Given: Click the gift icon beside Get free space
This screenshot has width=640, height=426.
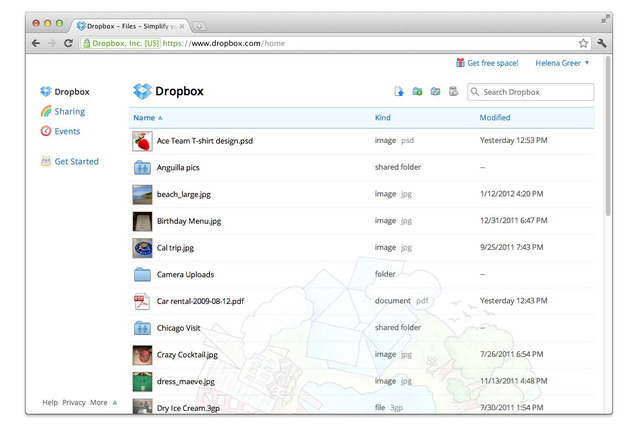Looking at the screenshot, I should (460, 63).
